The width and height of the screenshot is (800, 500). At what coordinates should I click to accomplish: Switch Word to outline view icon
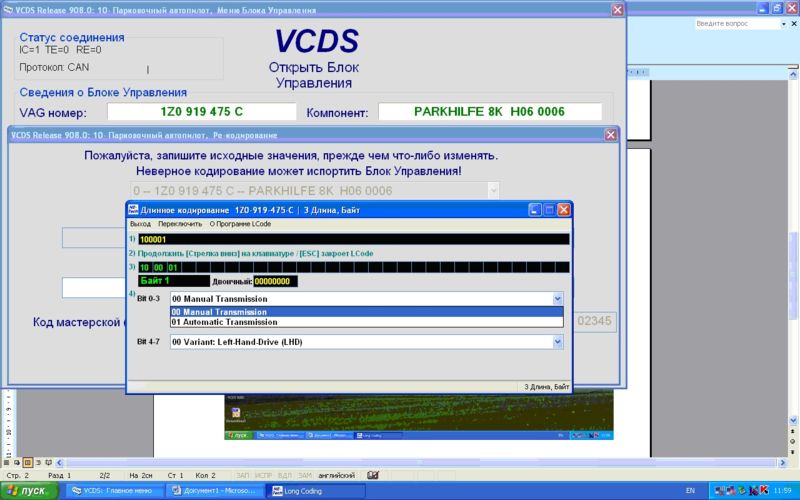point(38,463)
